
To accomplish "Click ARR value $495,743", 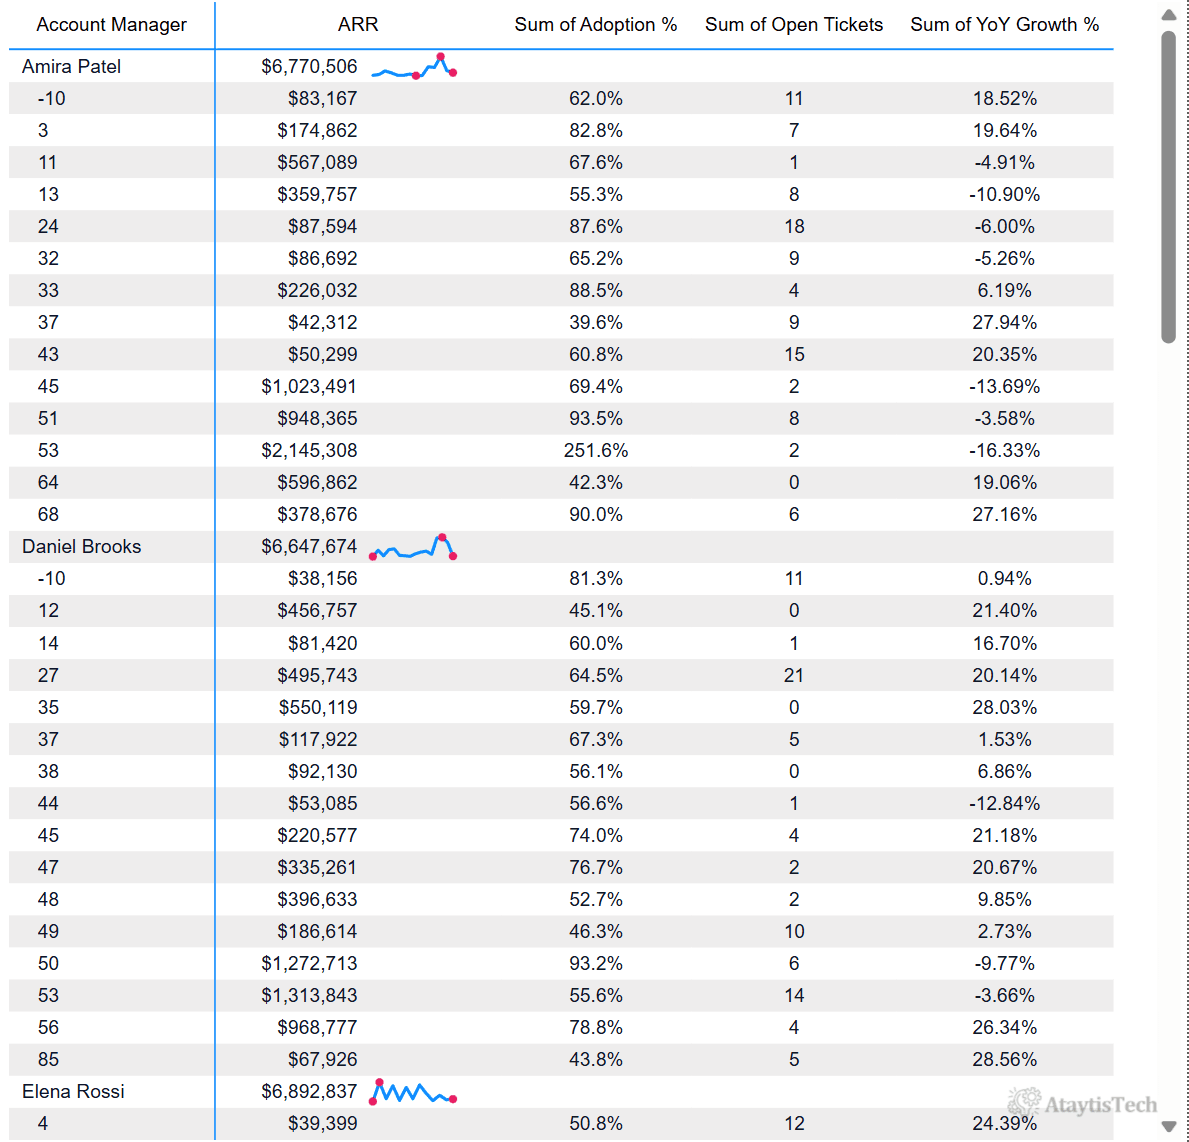I will (317, 676).
